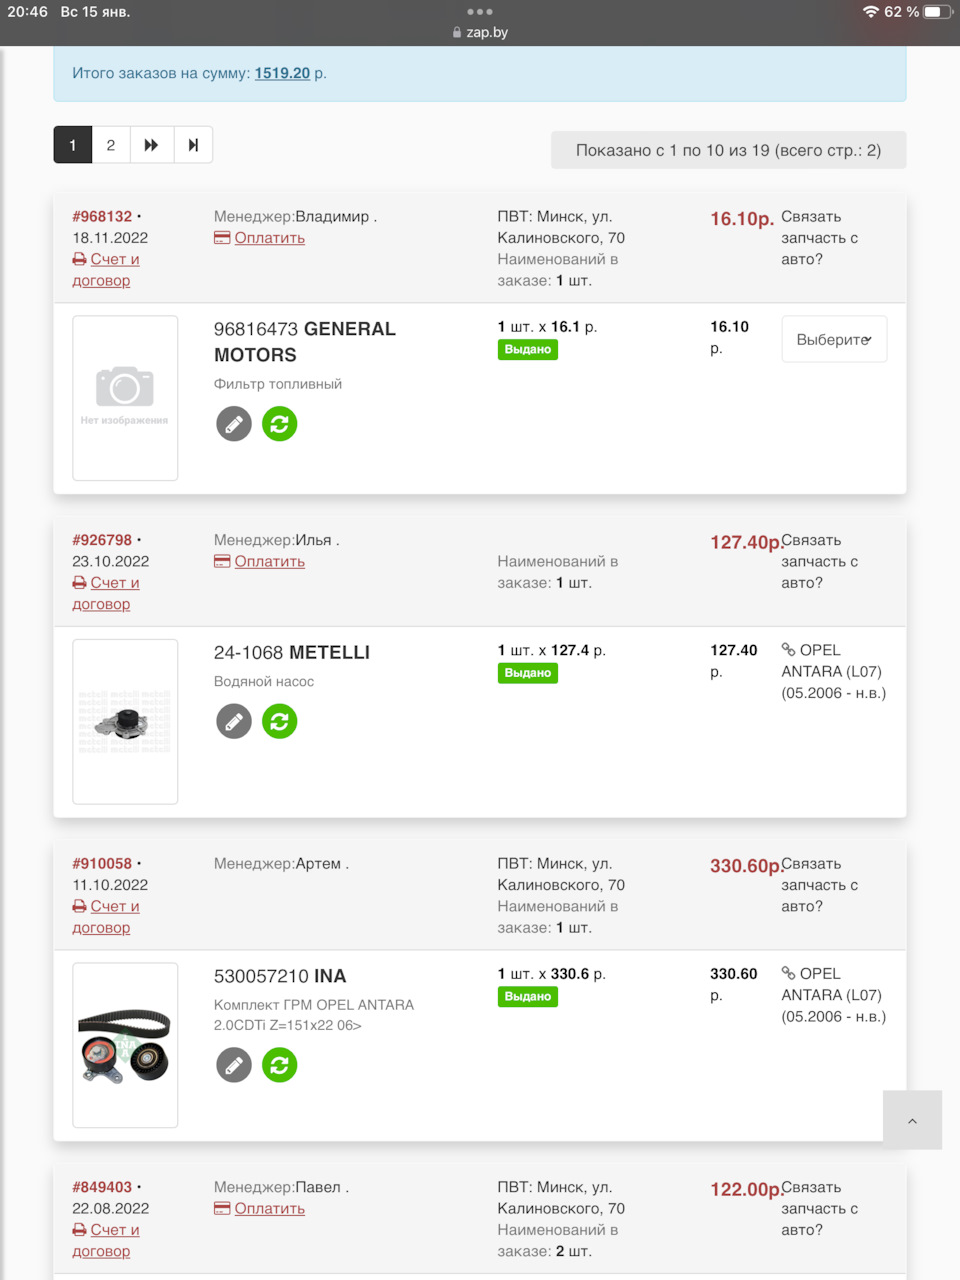Click the edit pencil icon for METELLI water pump
This screenshot has width=960, height=1280.
pos(234,721)
